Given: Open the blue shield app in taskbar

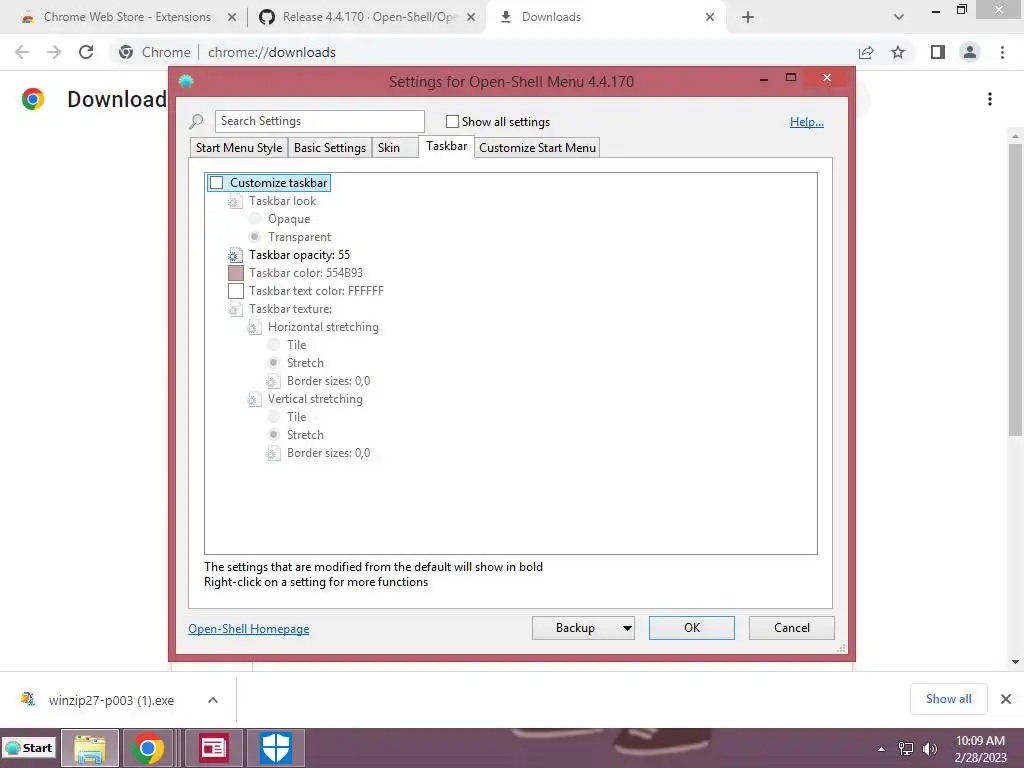Looking at the screenshot, I should tap(276, 748).
